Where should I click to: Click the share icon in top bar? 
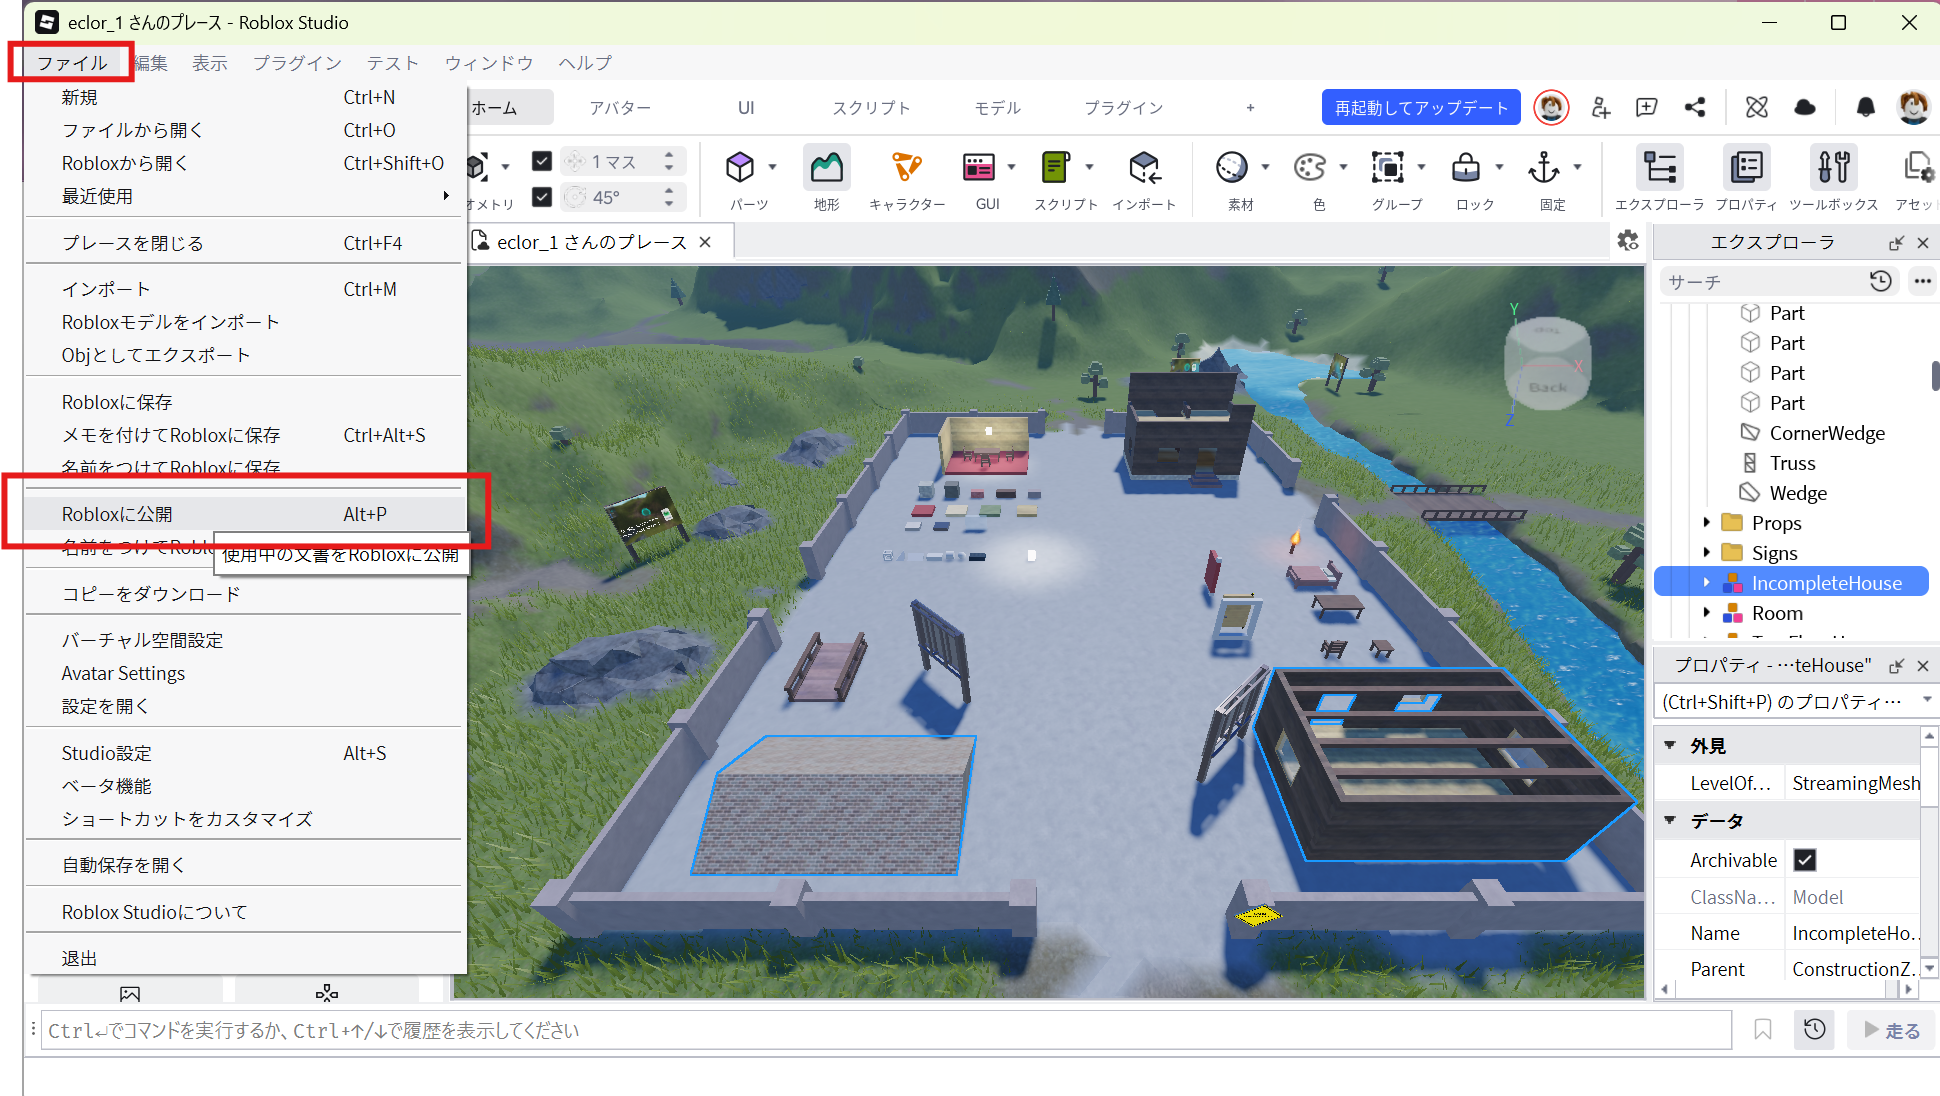pos(1695,108)
